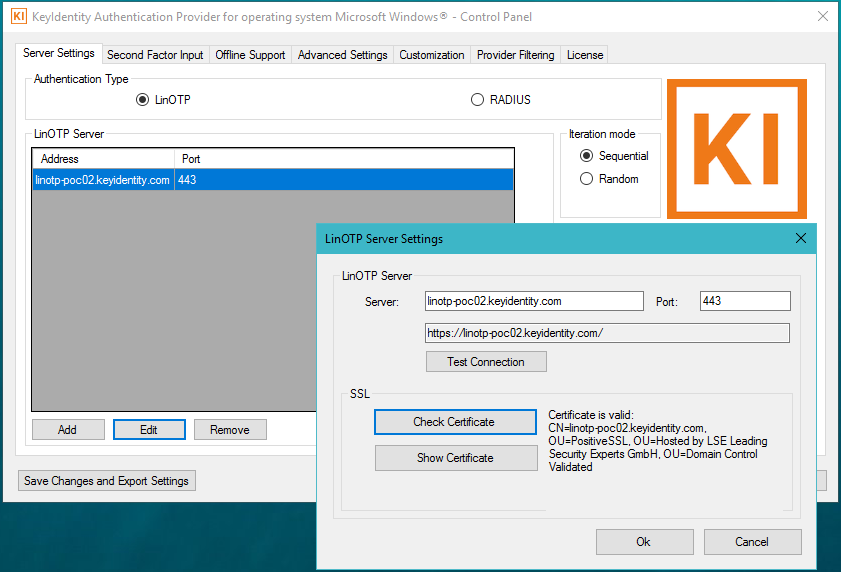The width and height of the screenshot is (841, 572).
Task: Click Save Changes and Export Settings
Action: click(x=106, y=481)
